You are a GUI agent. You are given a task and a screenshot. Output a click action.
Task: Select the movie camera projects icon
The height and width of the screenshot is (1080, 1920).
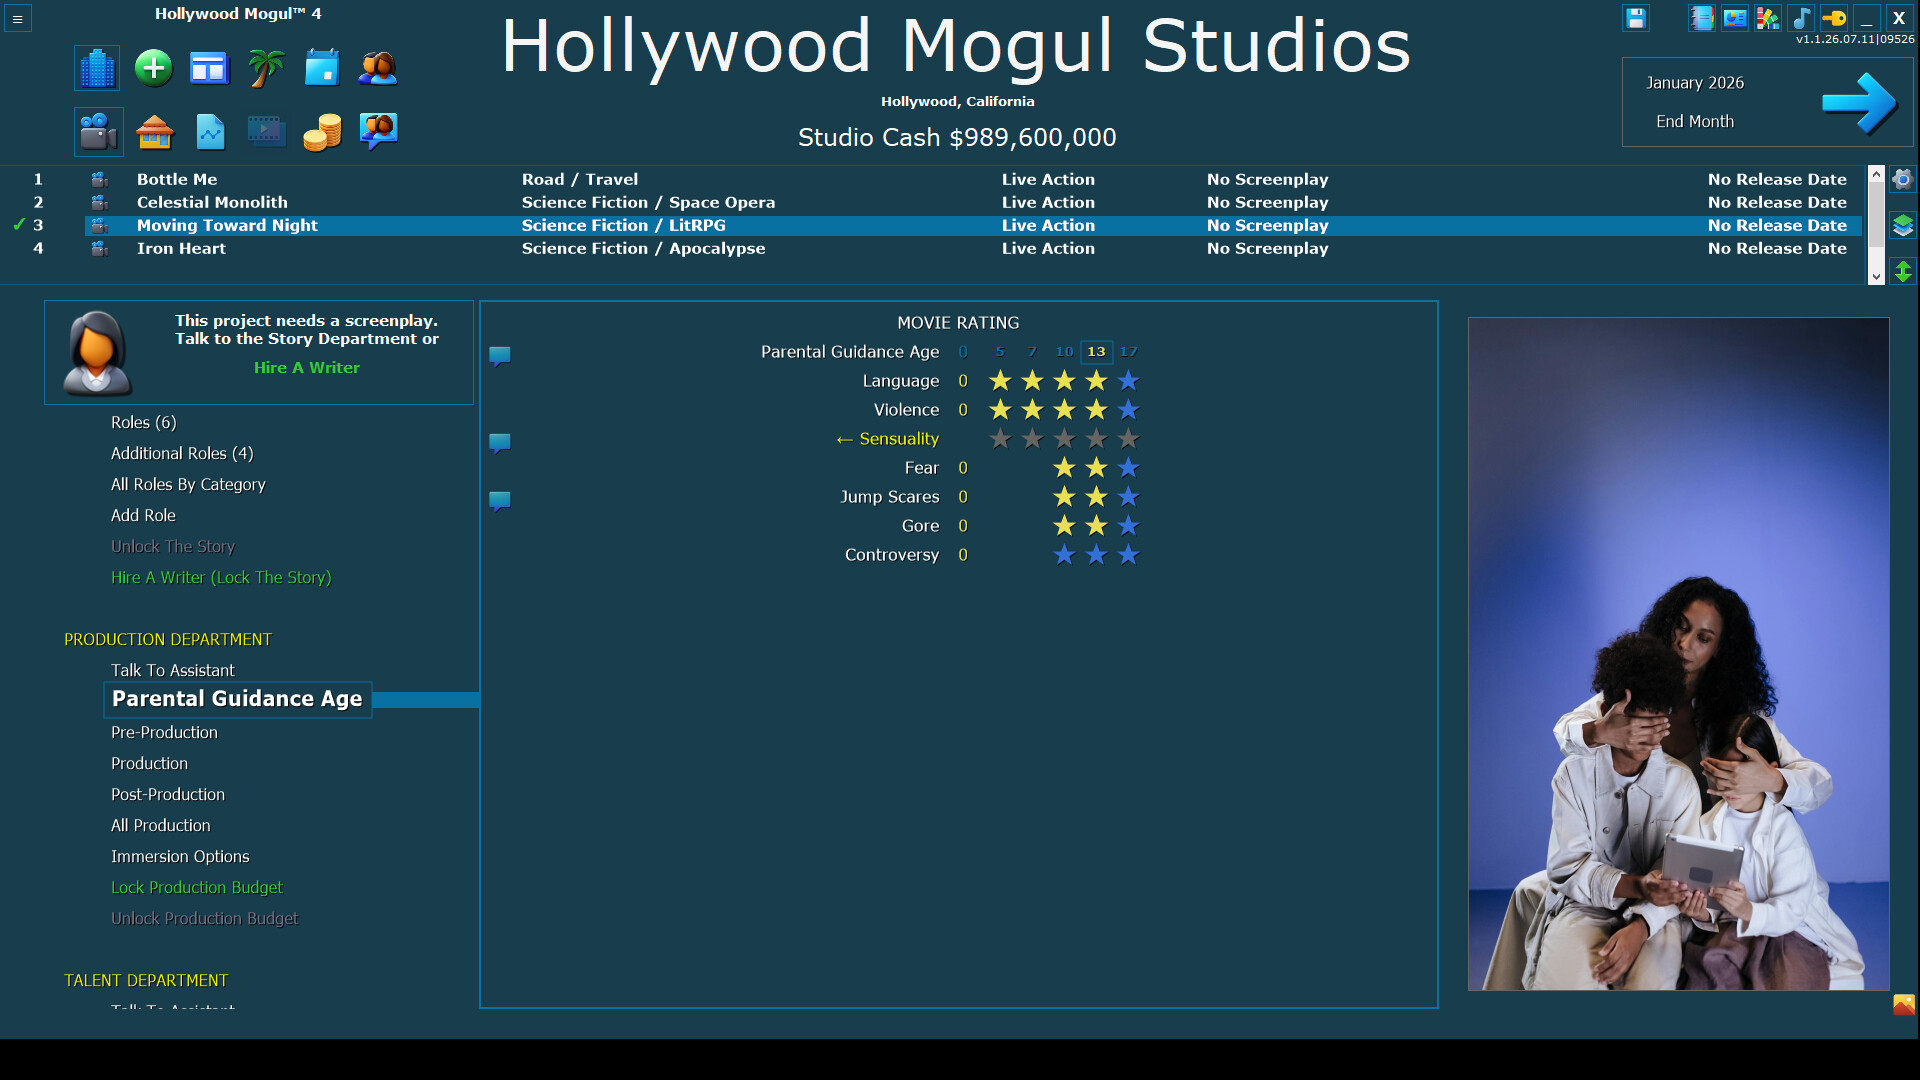click(98, 131)
